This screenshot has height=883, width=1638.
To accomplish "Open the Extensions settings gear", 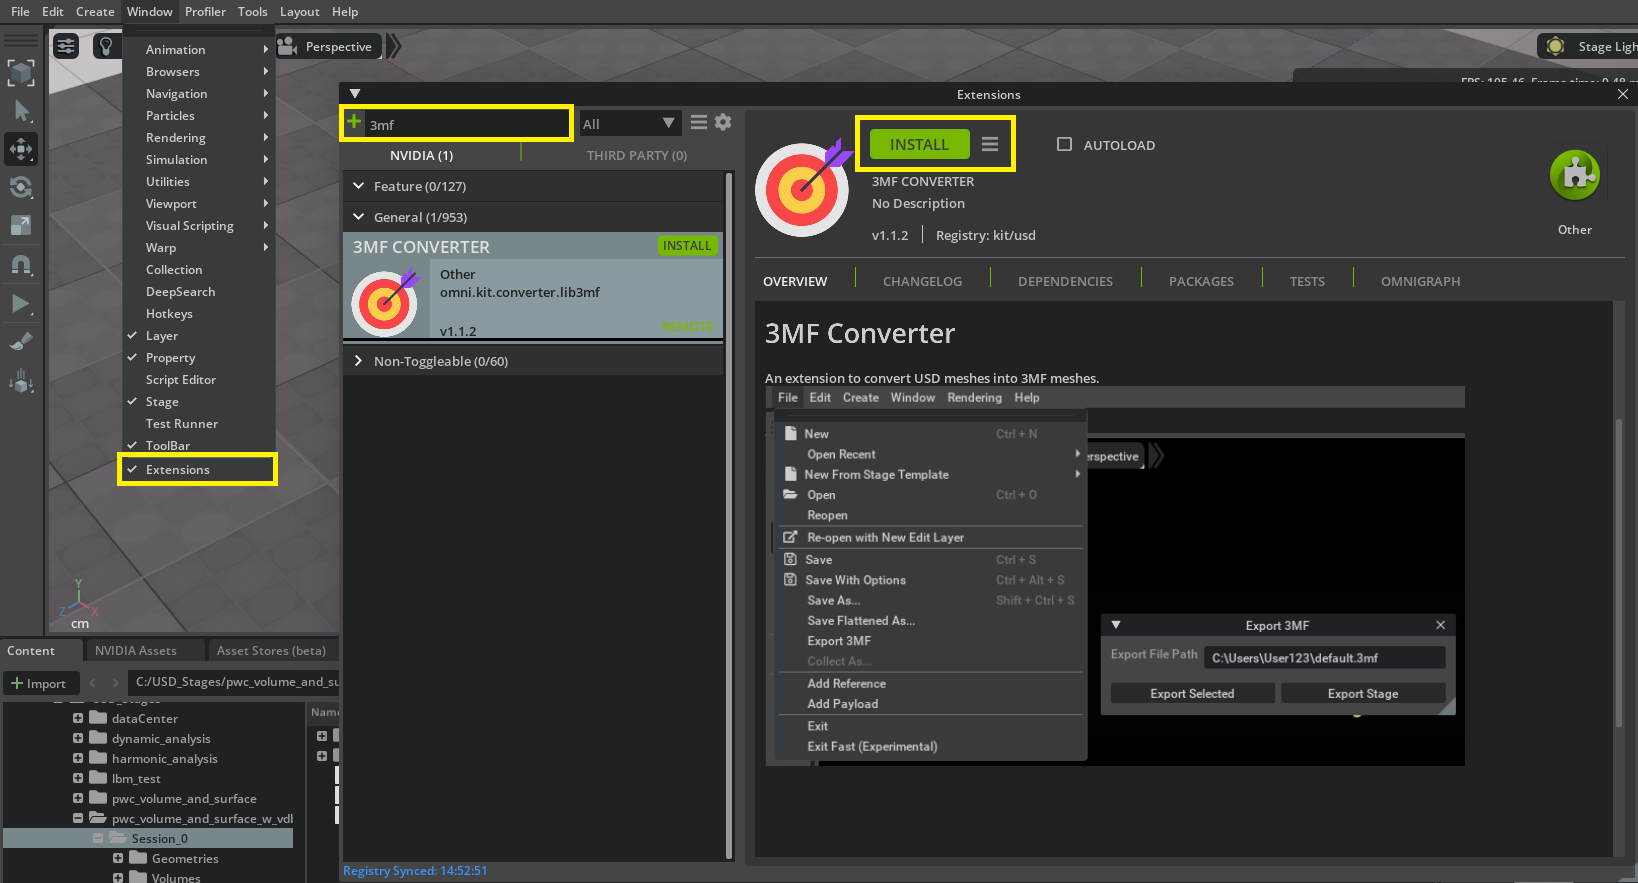I will 723,122.
